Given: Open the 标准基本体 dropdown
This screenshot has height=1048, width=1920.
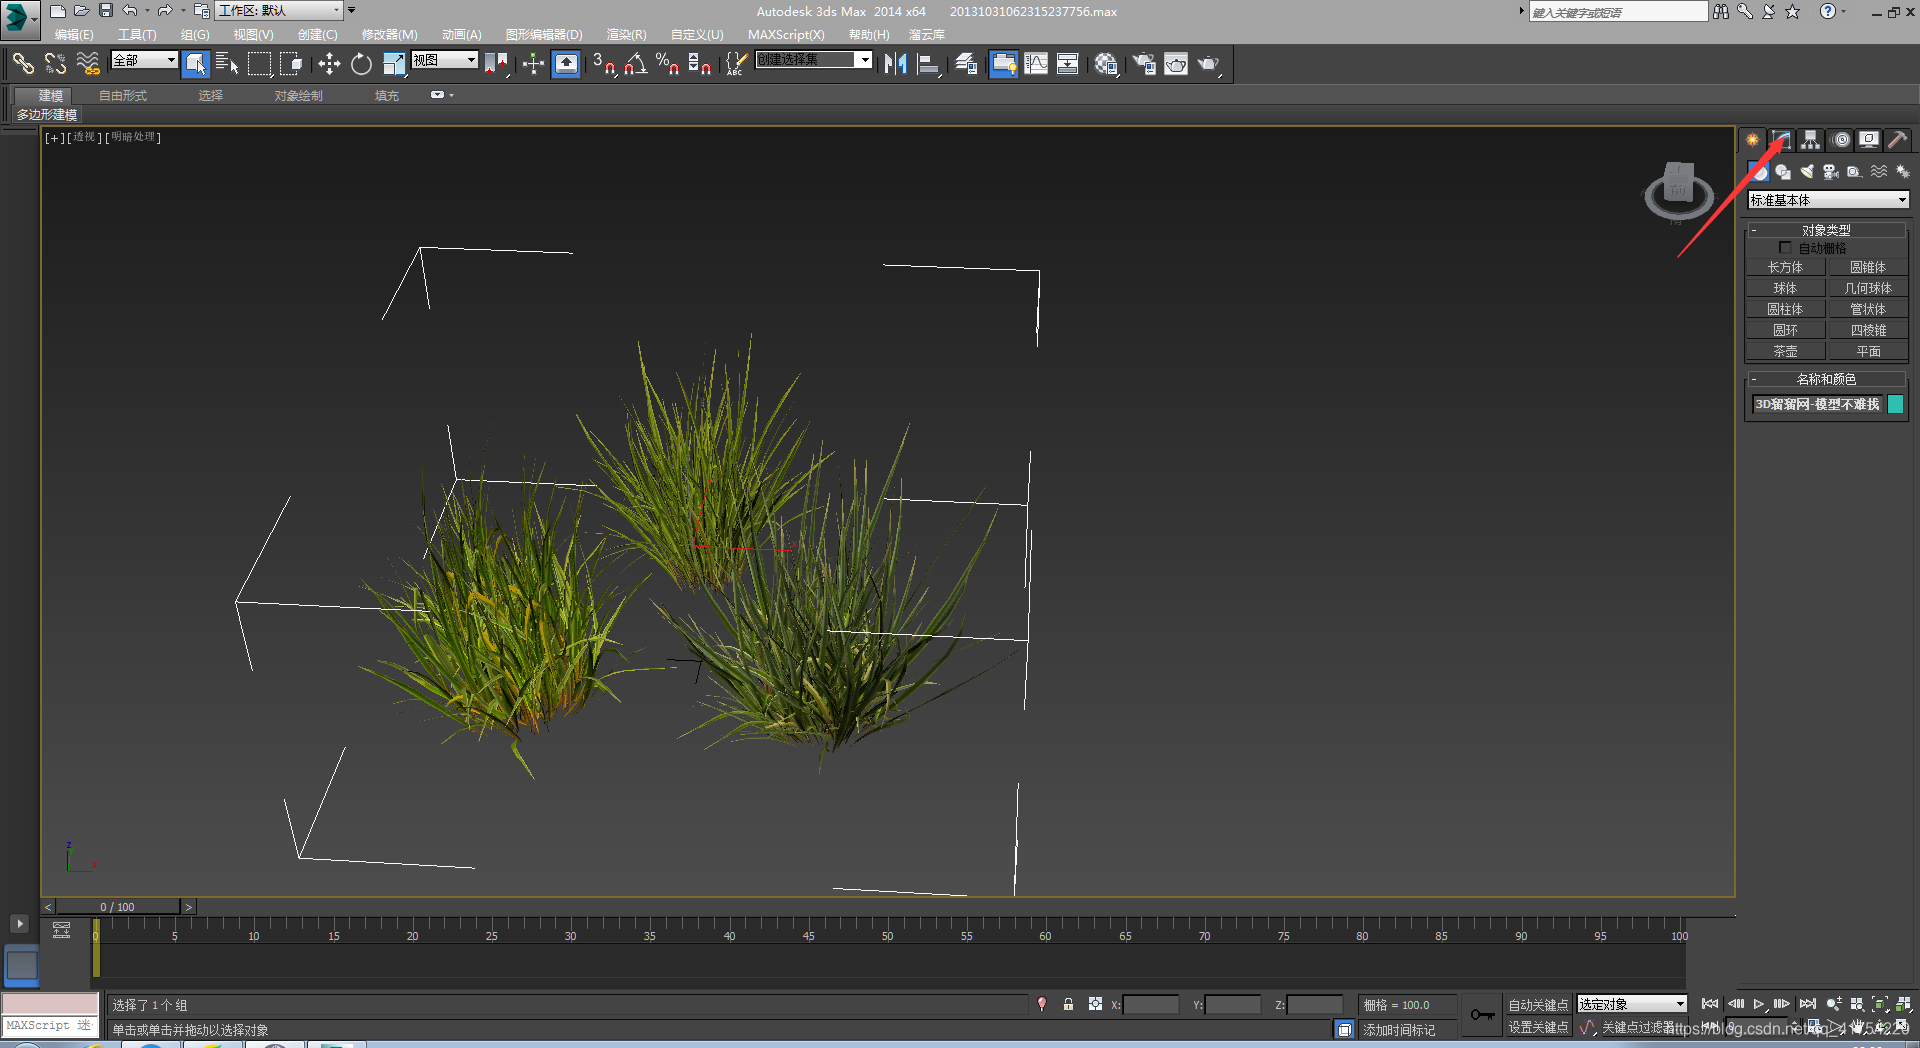Looking at the screenshot, I should (1828, 200).
